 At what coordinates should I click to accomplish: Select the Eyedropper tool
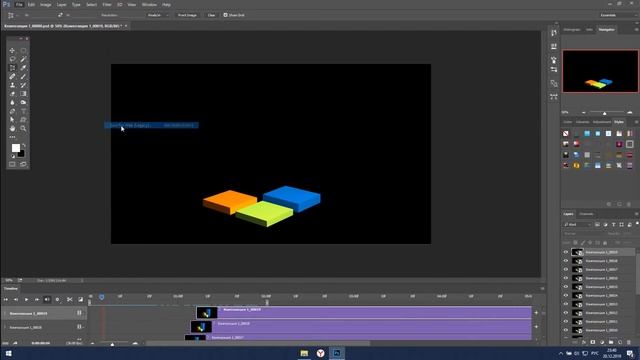pos(23,68)
